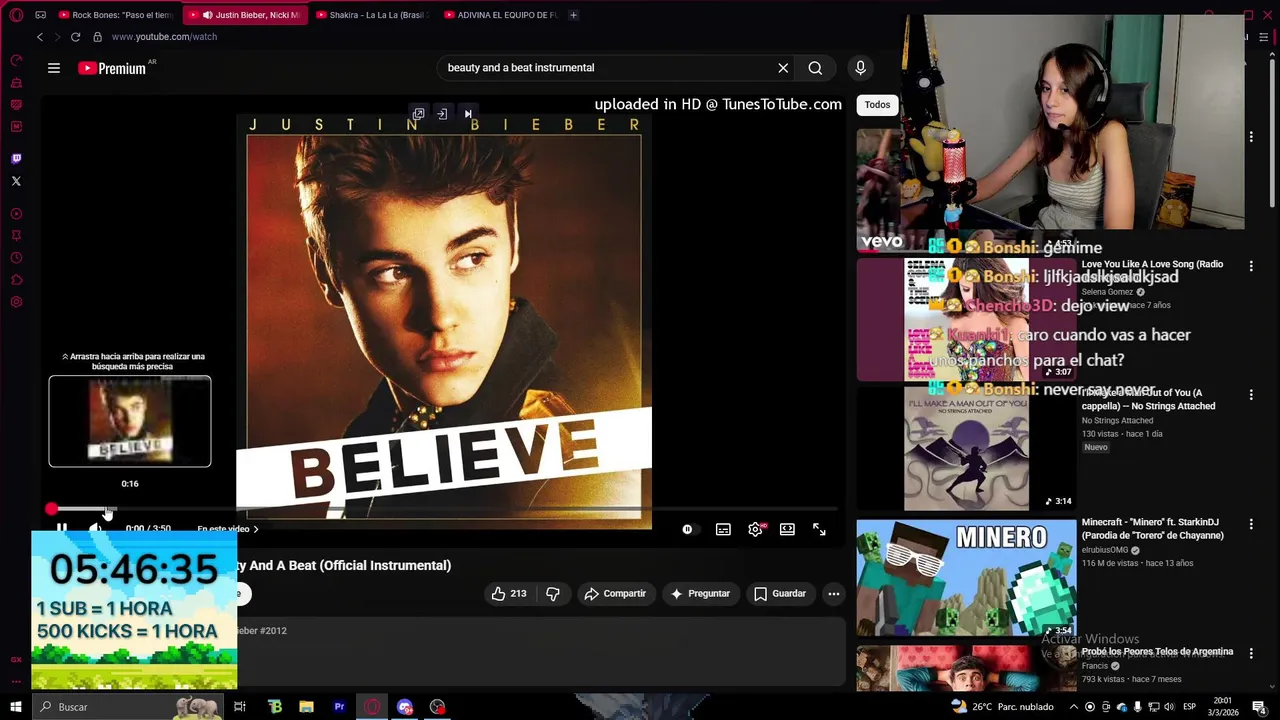1280x720 pixels.
Task: Switch to theater mode
Action: coord(788,529)
